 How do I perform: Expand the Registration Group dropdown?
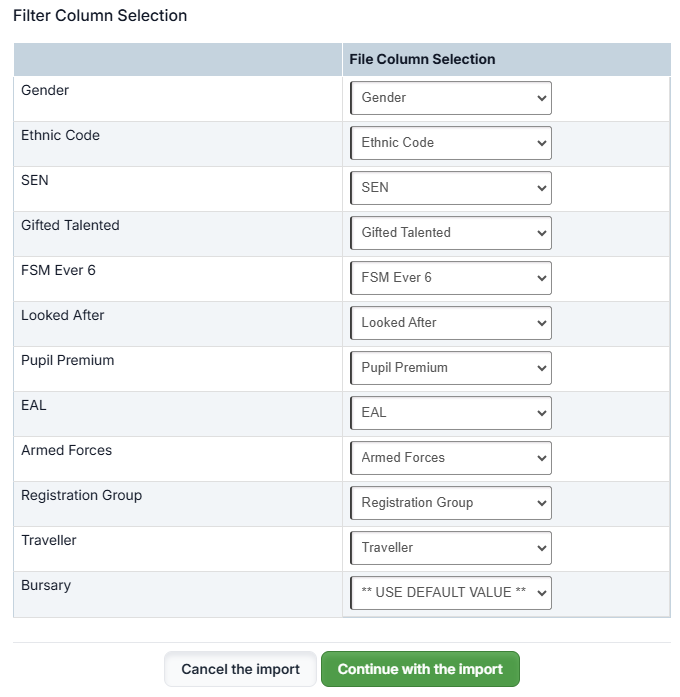(450, 503)
